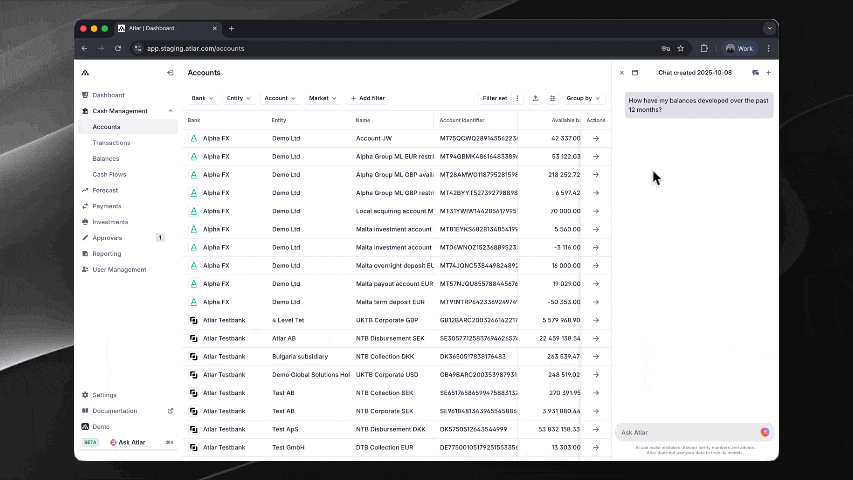Open a new browser tab
Screen dimensions: 853x480
click(x=231, y=28)
